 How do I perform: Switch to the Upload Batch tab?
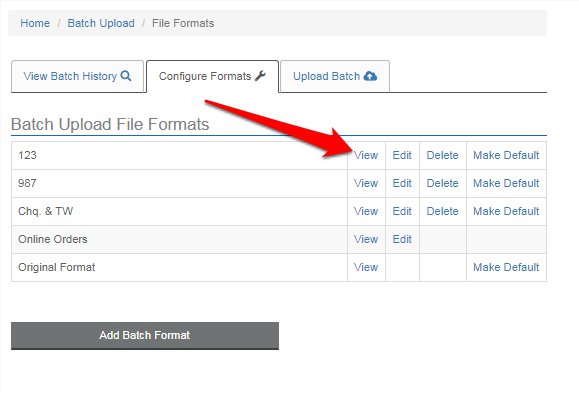click(x=335, y=76)
